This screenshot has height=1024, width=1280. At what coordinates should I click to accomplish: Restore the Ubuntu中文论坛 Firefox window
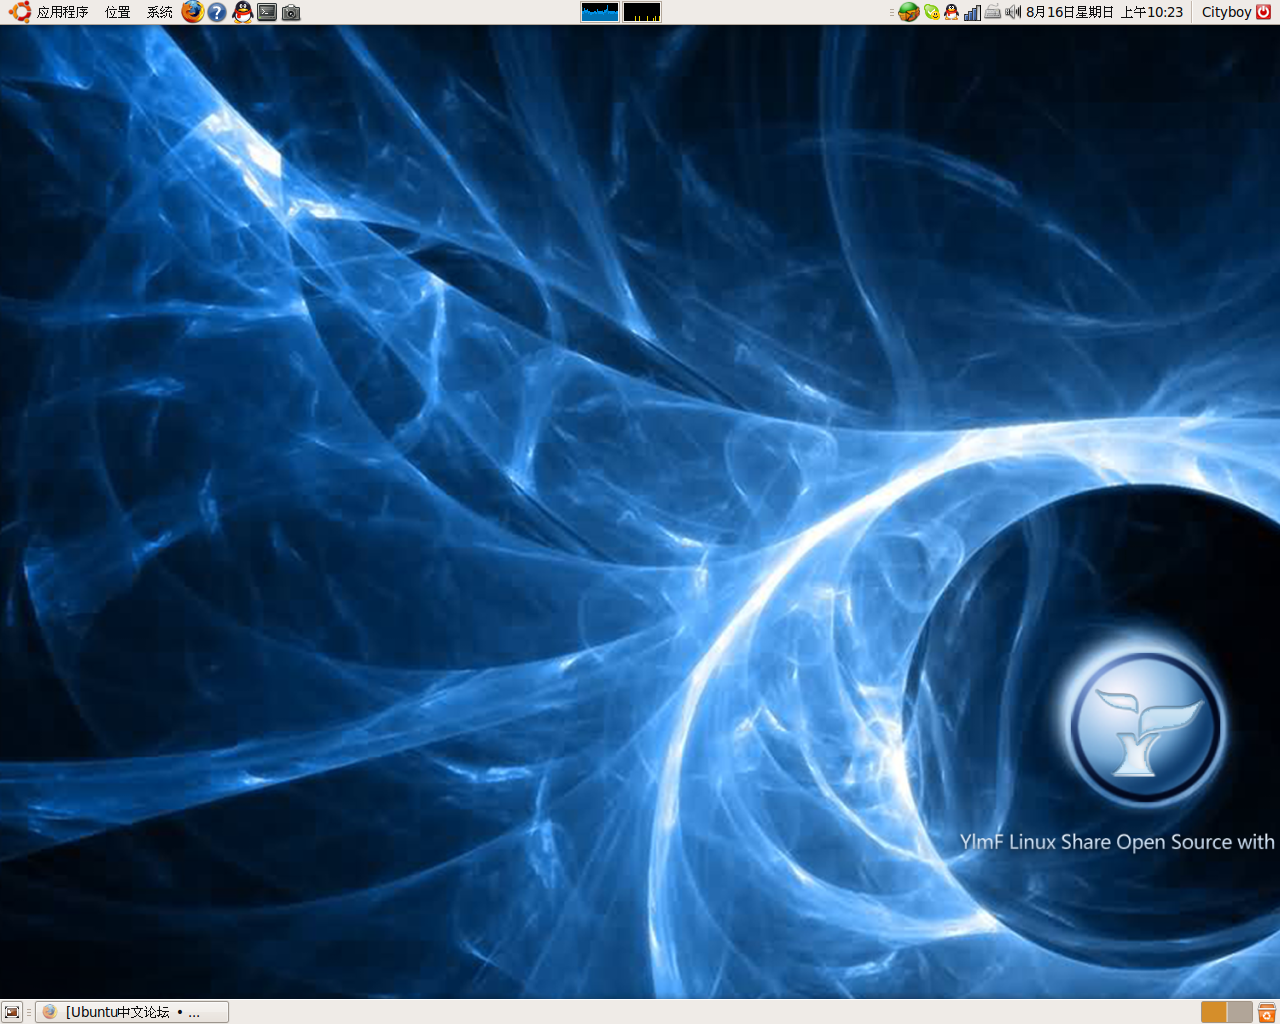(132, 1012)
